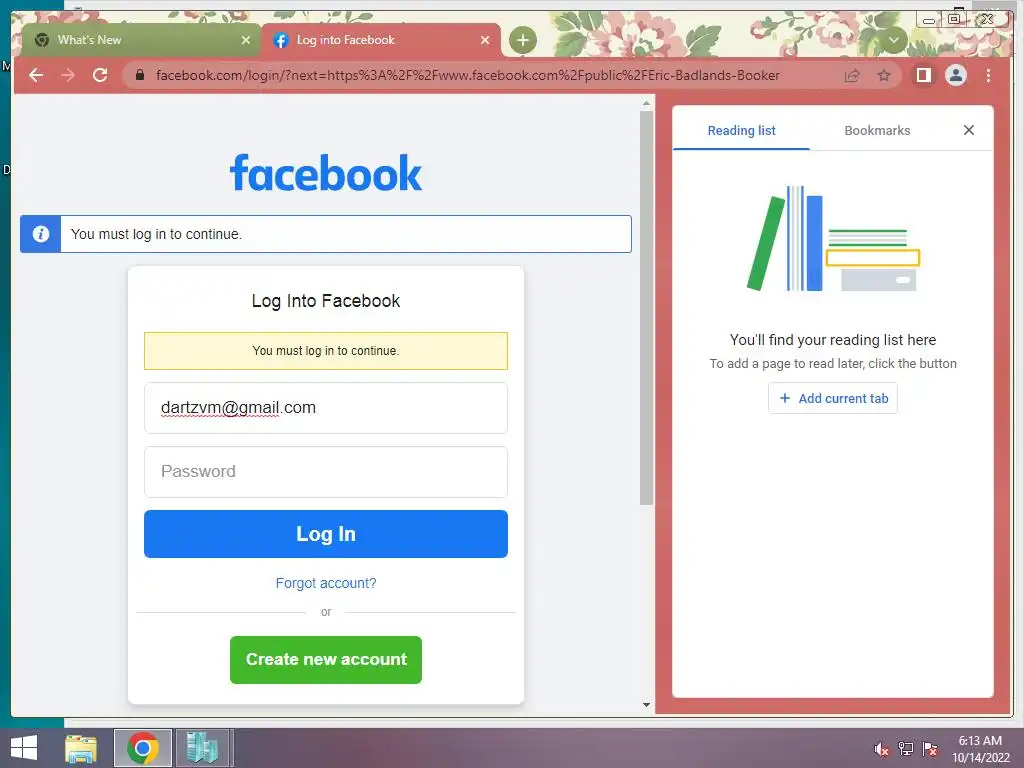
Task: Toggle the side panel icon
Action: pyautogui.click(x=923, y=75)
